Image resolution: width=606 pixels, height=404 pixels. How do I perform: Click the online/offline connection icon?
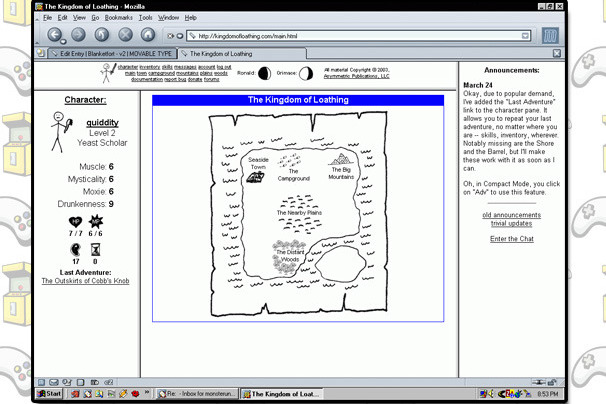point(538,382)
